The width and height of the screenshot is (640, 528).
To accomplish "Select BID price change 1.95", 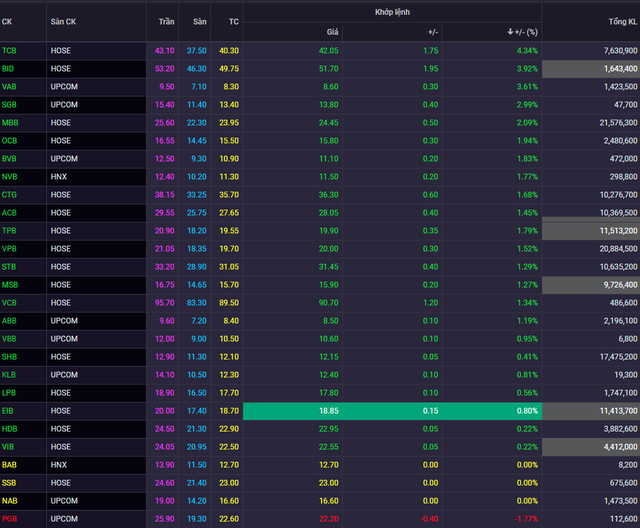I will point(431,69).
